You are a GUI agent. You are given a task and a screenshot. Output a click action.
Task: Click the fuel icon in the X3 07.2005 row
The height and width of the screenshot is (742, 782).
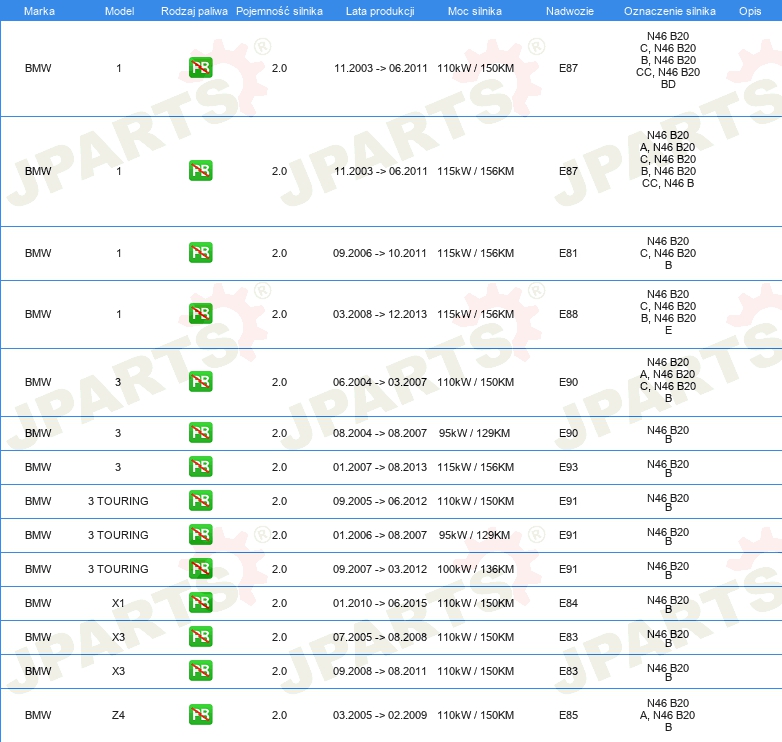coord(200,637)
